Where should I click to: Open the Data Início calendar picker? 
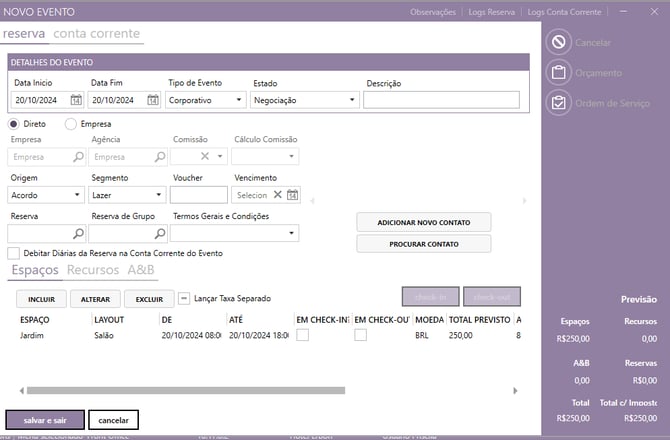[x=76, y=100]
